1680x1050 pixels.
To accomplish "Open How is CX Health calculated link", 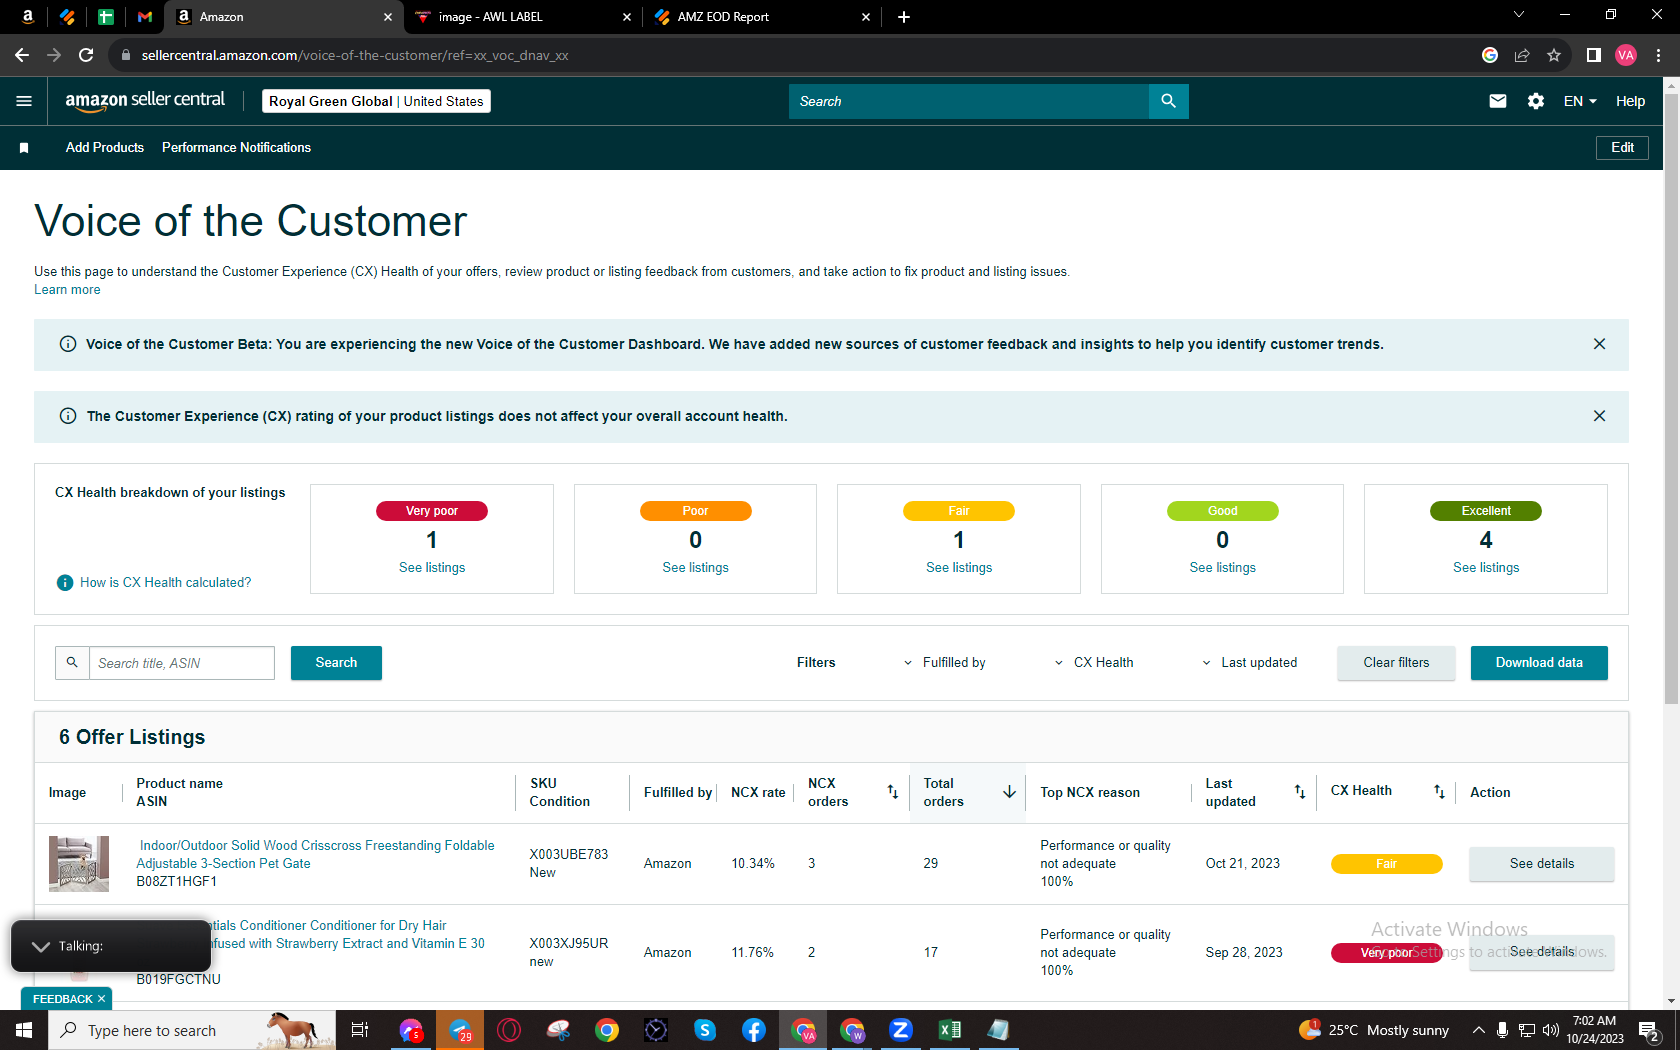I will coord(166,583).
